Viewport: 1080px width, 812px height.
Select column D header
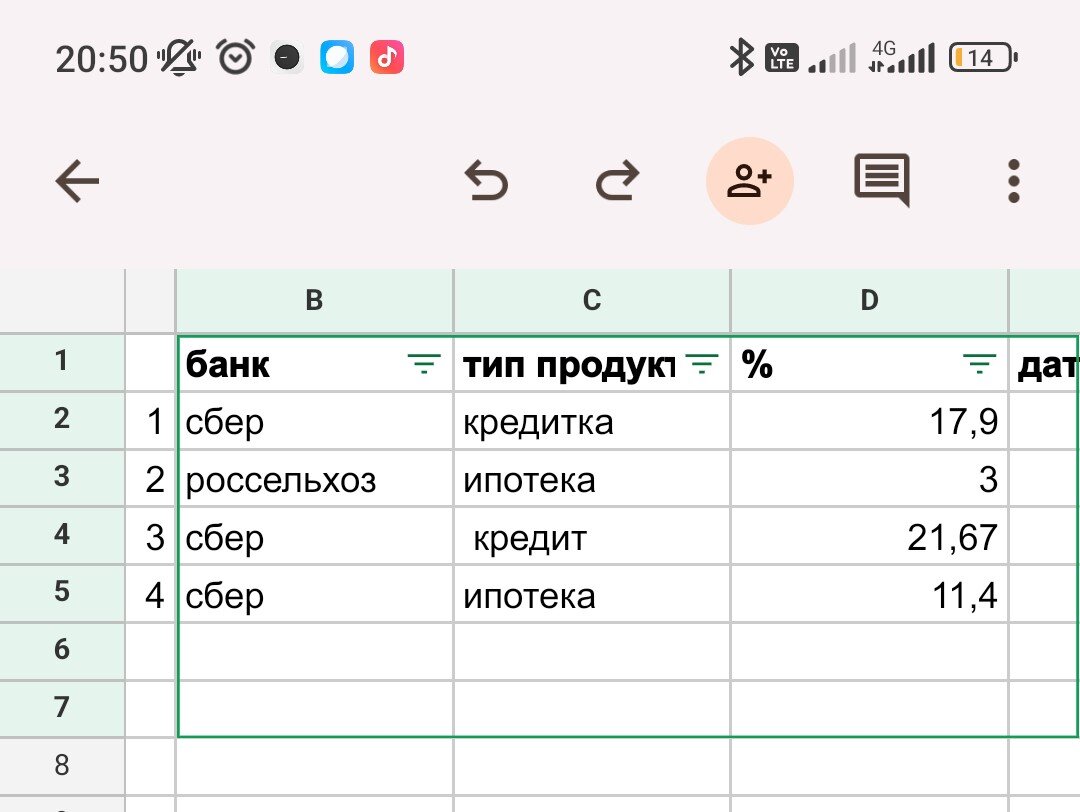[869, 301]
